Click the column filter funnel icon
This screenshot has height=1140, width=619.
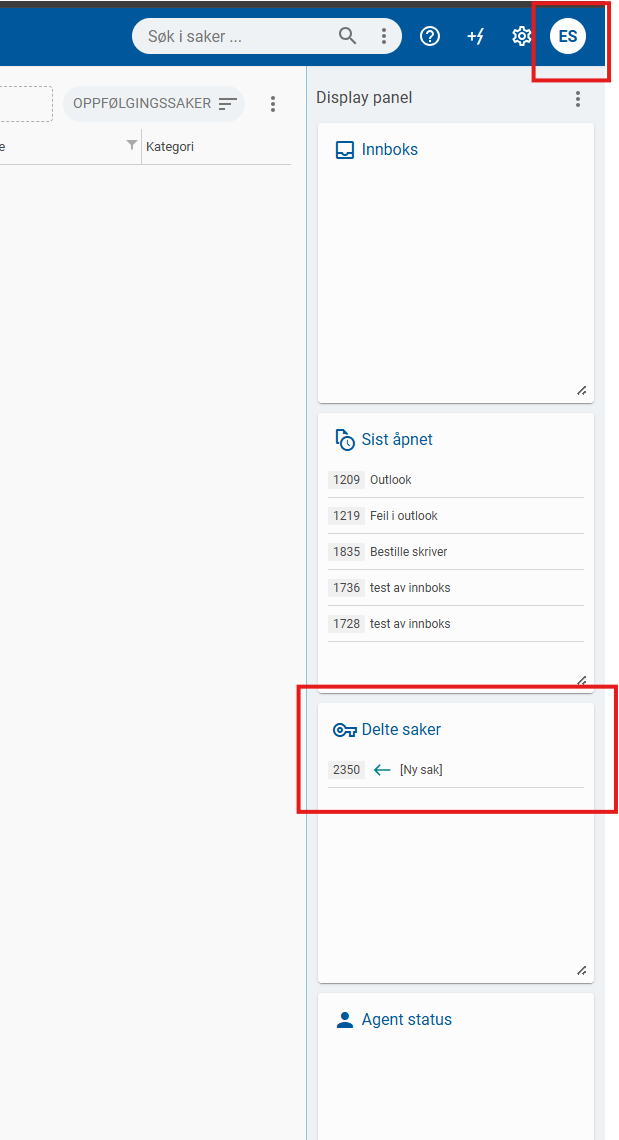132,146
